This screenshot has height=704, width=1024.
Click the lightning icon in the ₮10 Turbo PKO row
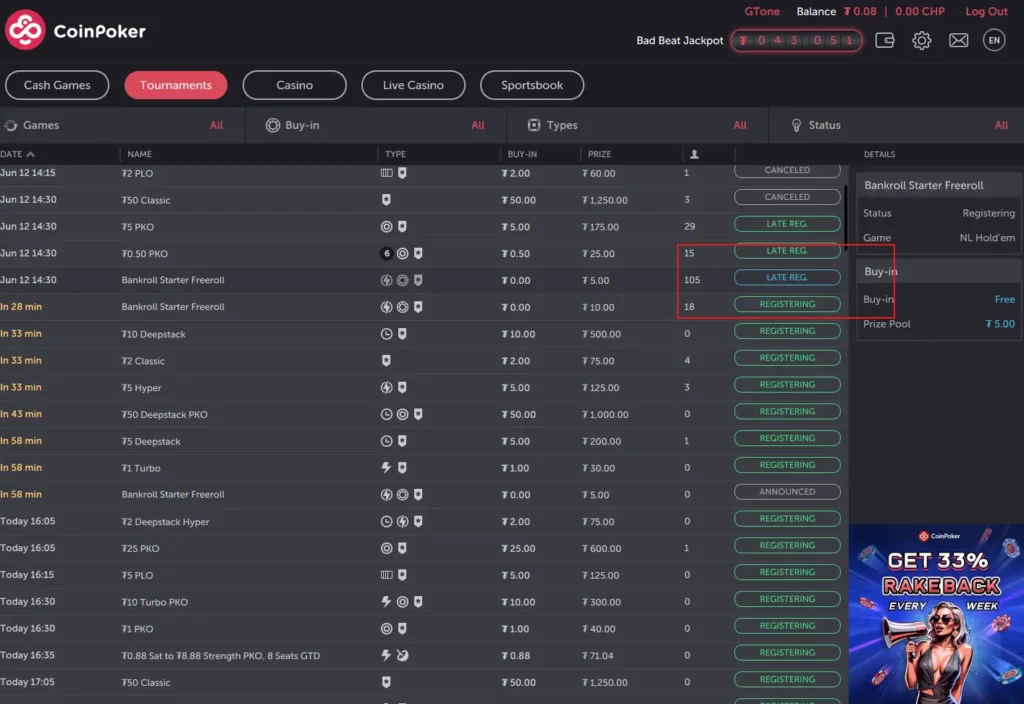[x=387, y=601]
